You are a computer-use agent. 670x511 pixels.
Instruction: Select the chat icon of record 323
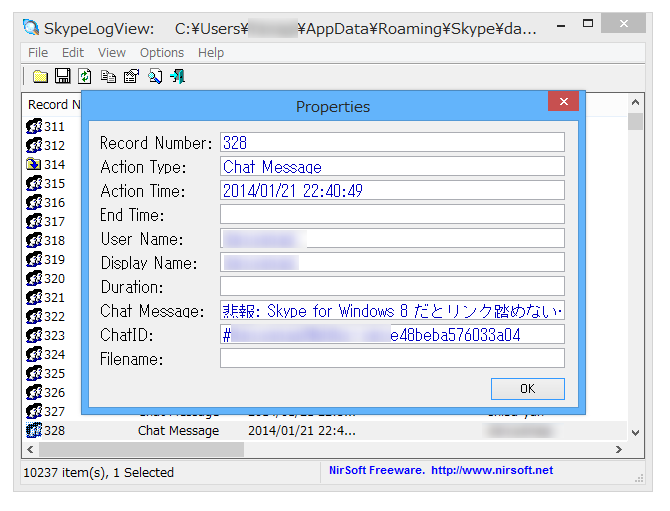click(34, 335)
